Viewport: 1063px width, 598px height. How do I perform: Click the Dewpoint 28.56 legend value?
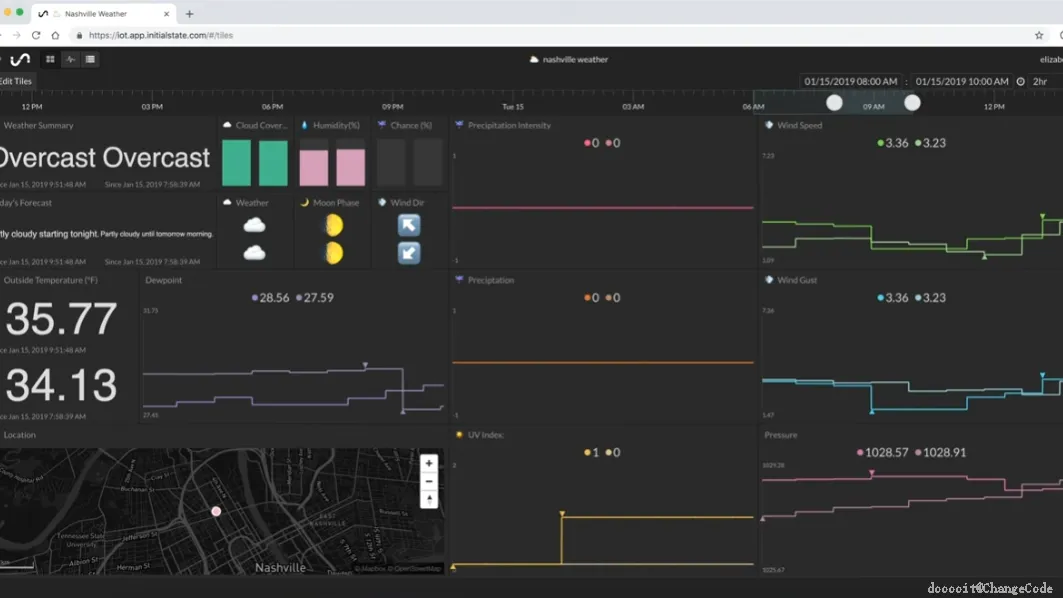point(274,298)
